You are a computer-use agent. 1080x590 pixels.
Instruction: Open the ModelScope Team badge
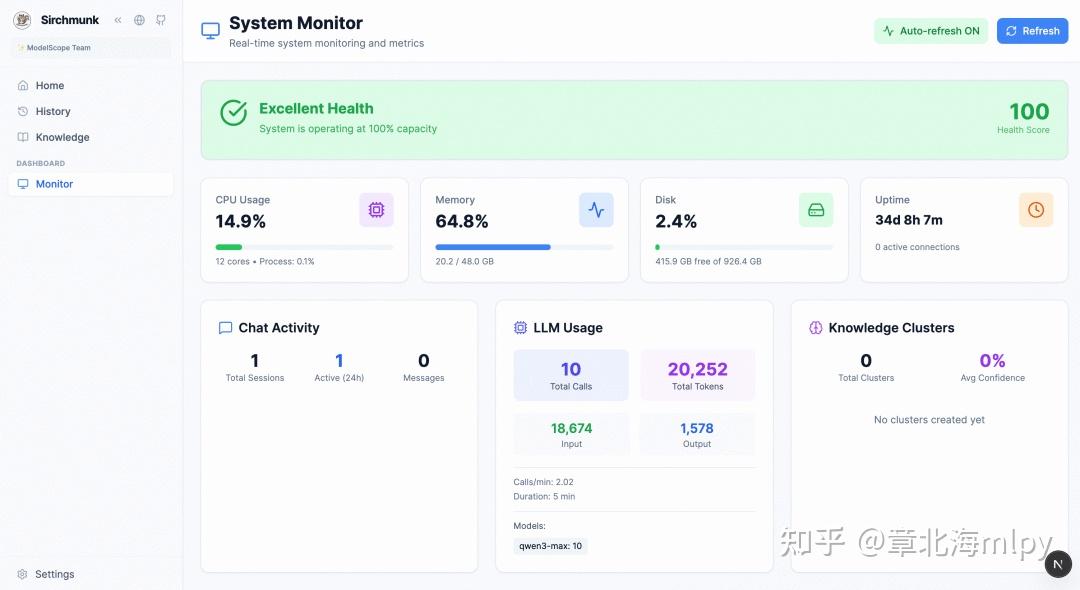click(91, 48)
